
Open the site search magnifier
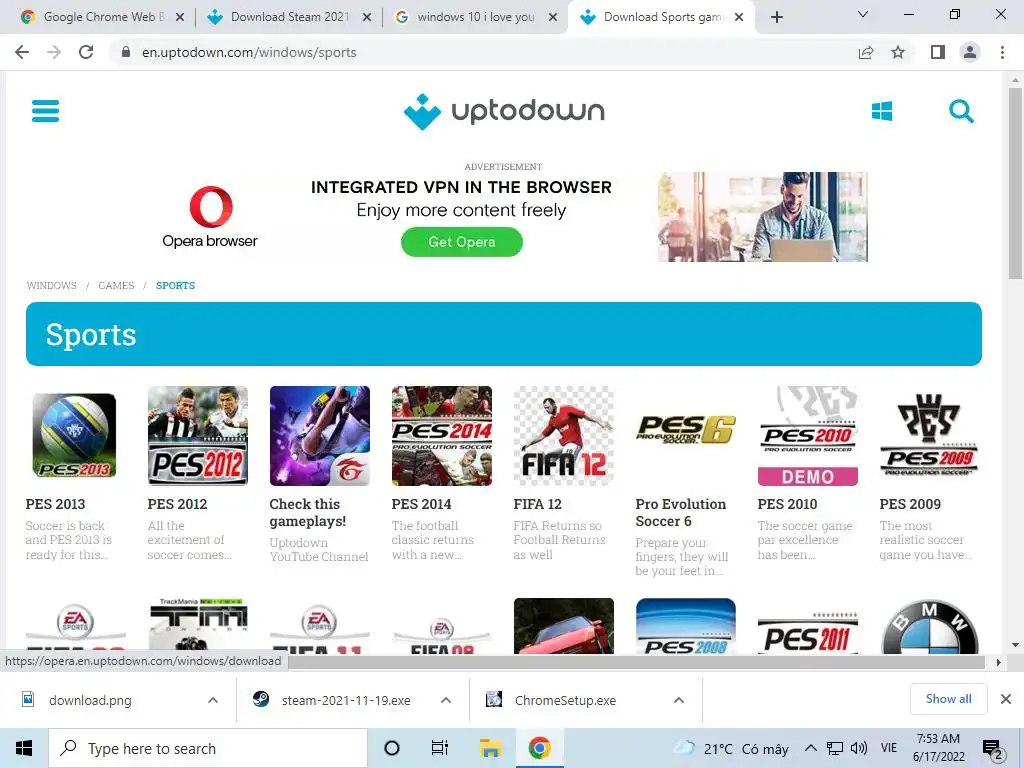961,111
